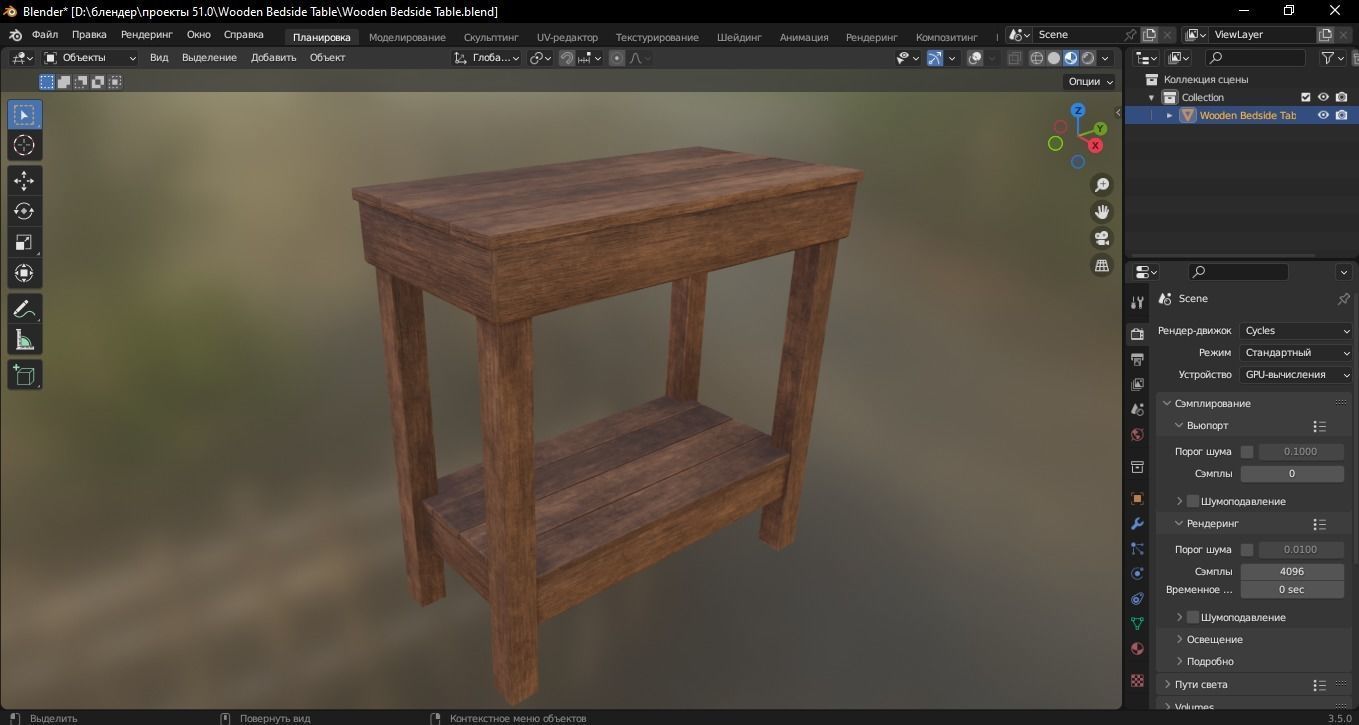Open the Правка menu
The image size is (1359, 725).
tap(89, 35)
